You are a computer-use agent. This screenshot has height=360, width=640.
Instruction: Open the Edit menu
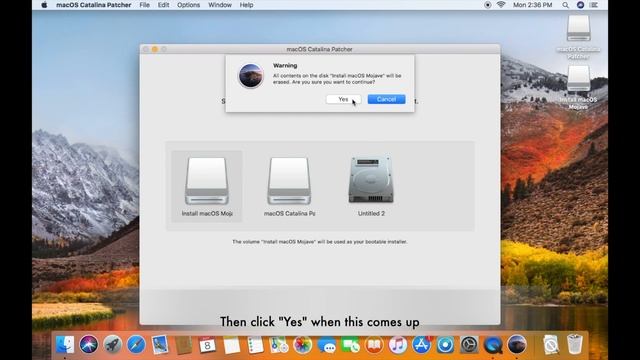pyautogui.click(x=163, y=5)
